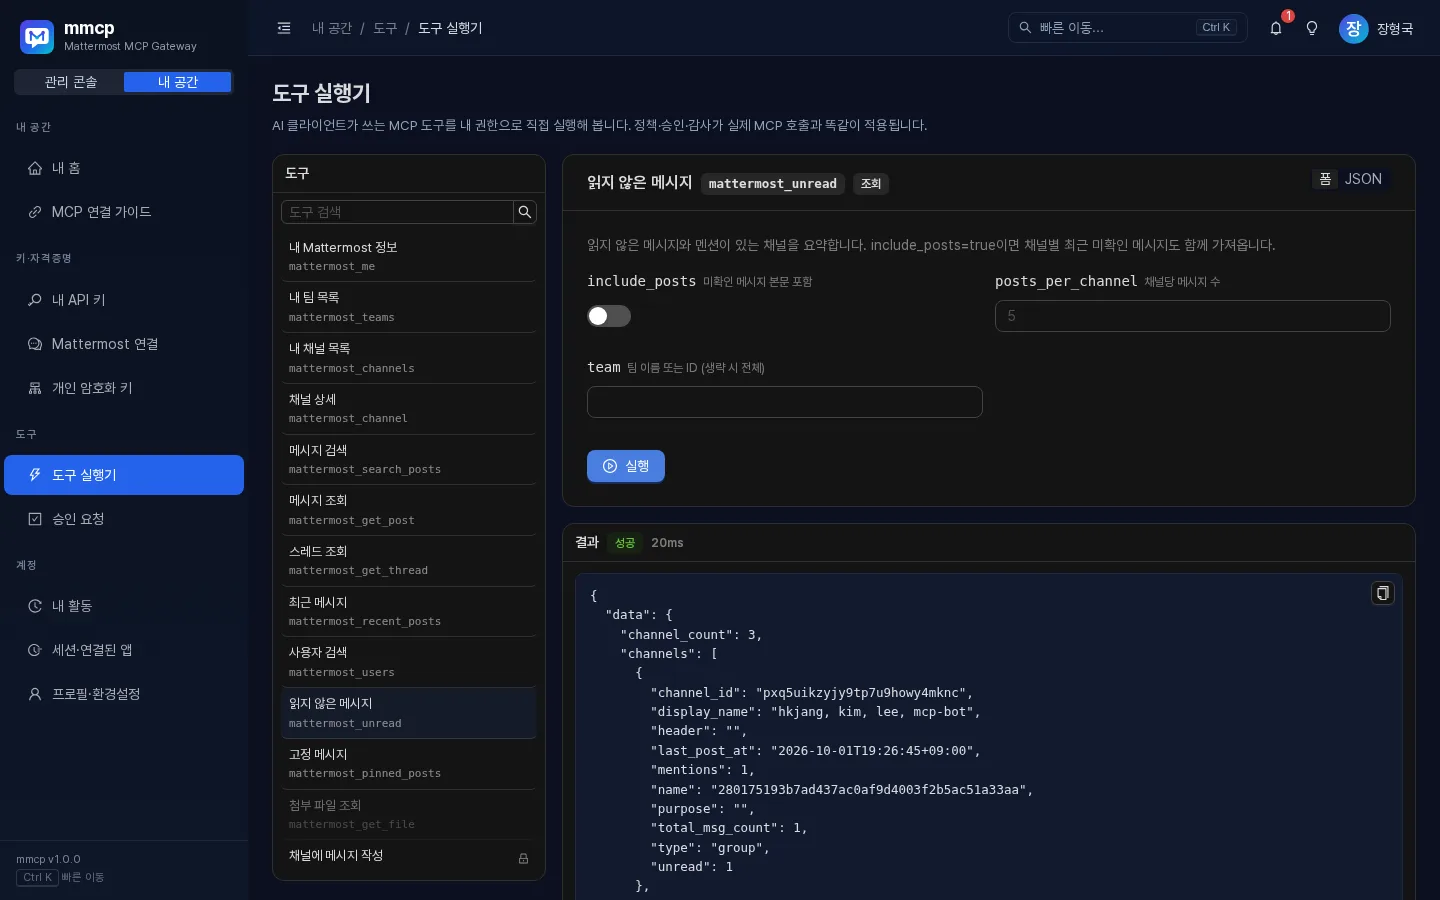1440x900 pixels.
Task: Click the 20ms duration text
Action: tap(667, 543)
